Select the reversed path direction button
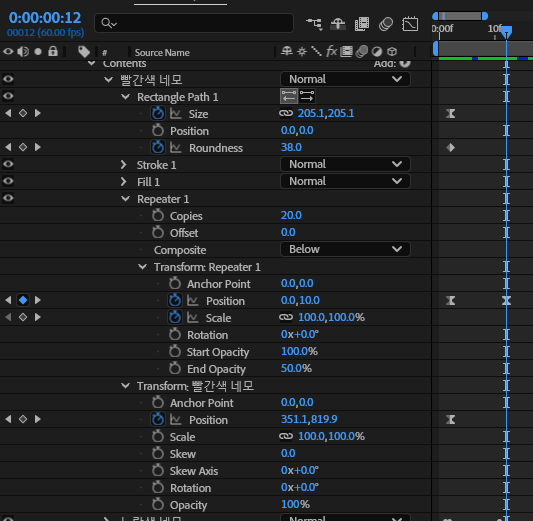Viewport: 533px width, 521px height. tap(307, 96)
